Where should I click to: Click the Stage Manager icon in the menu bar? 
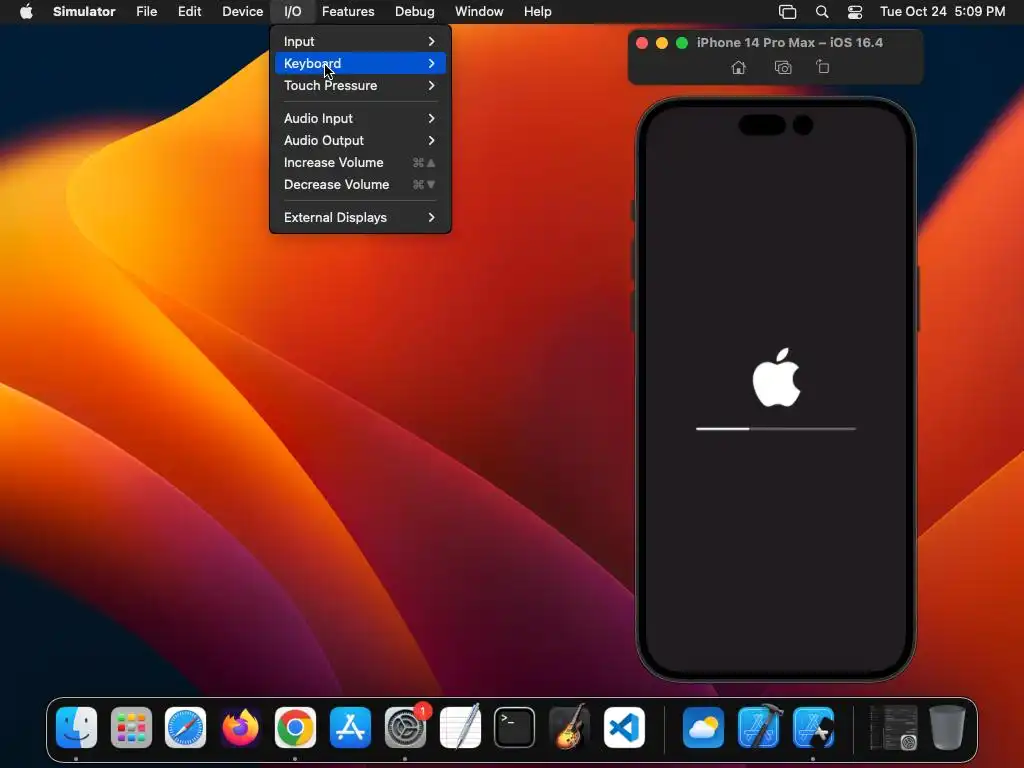(788, 12)
